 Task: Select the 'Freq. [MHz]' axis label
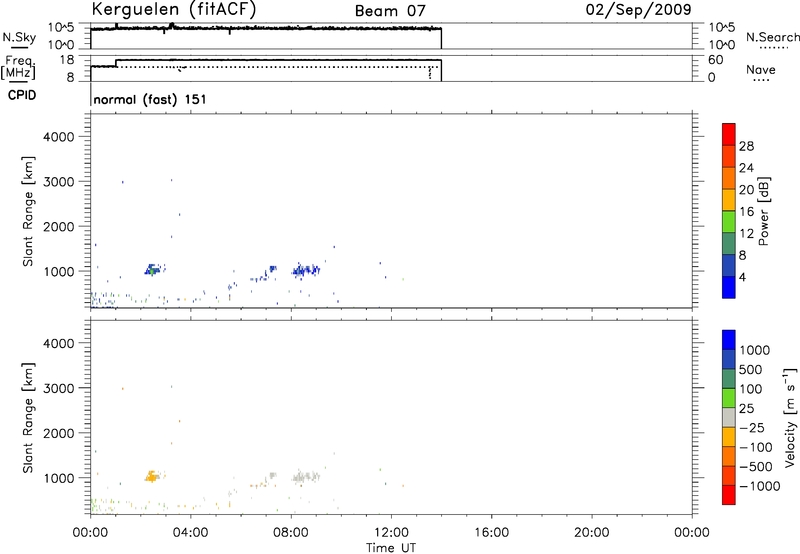point(18,67)
